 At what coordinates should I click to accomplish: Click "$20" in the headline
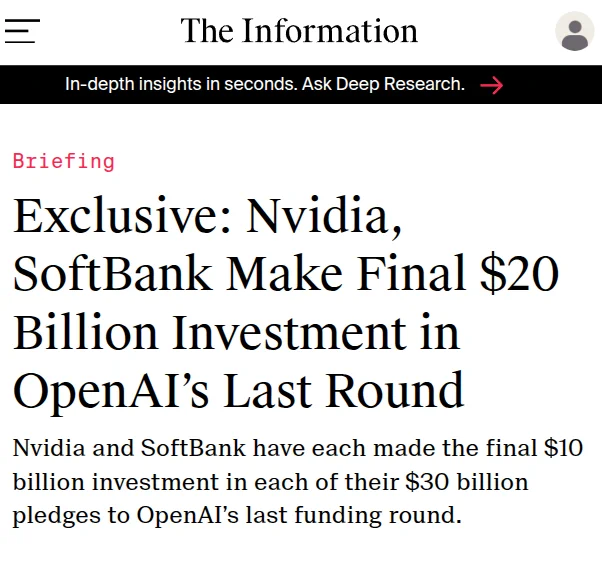pos(519,273)
